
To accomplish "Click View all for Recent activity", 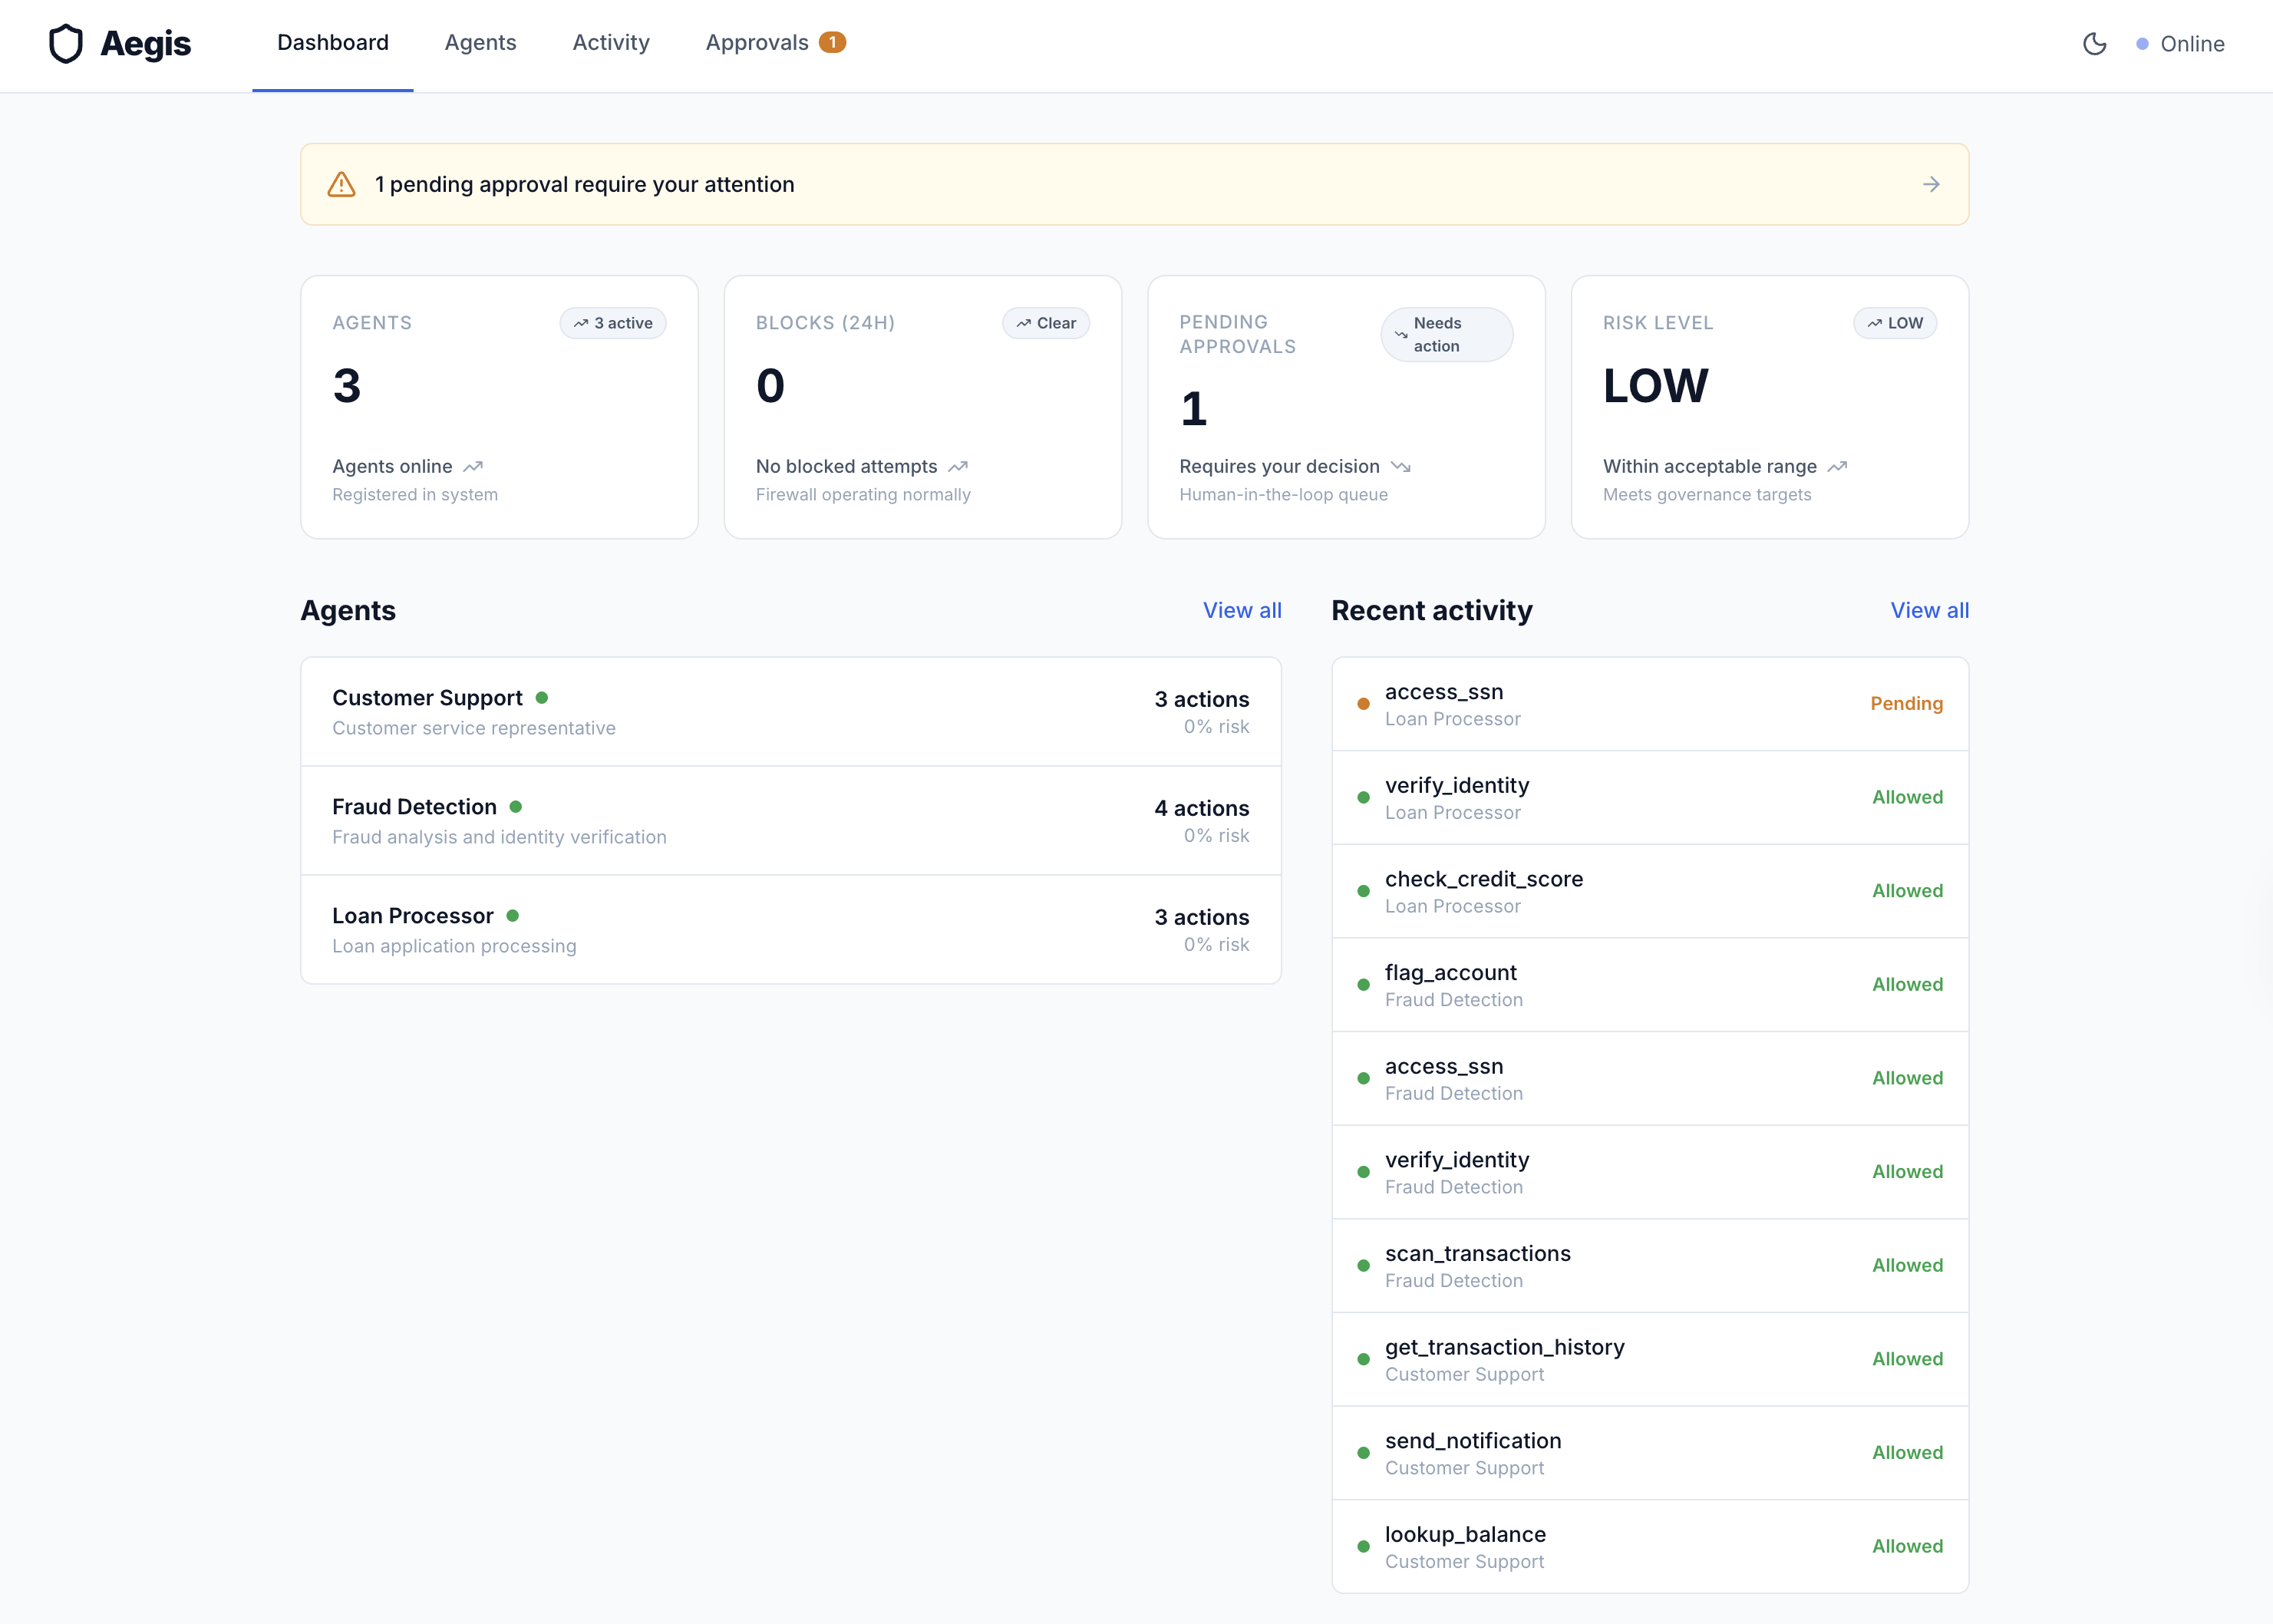I will pos(1928,610).
